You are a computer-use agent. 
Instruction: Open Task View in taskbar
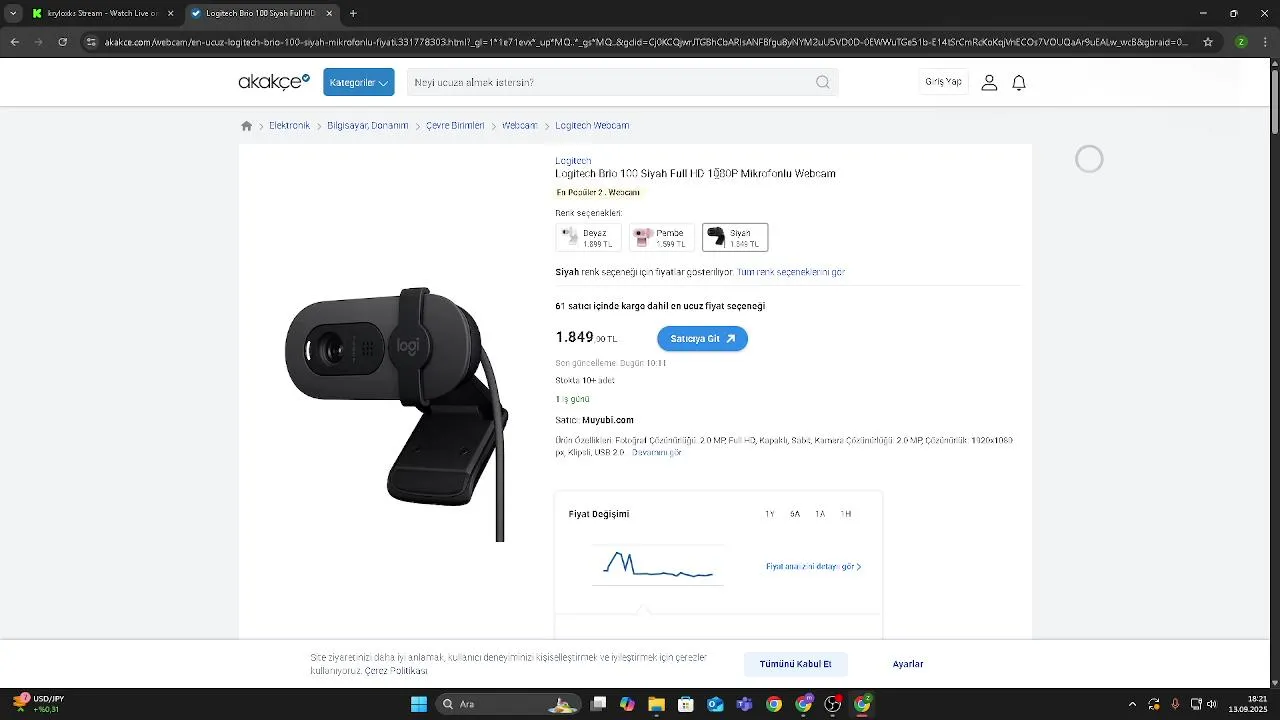(x=598, y=704)
